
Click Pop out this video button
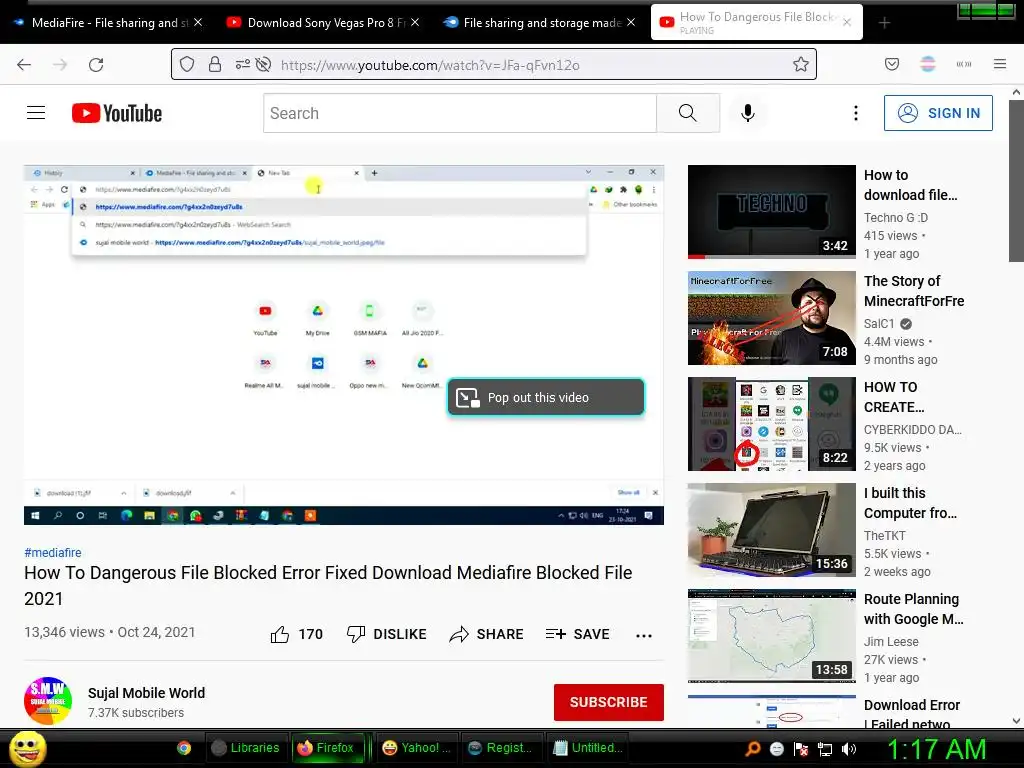tap(546, 397)
